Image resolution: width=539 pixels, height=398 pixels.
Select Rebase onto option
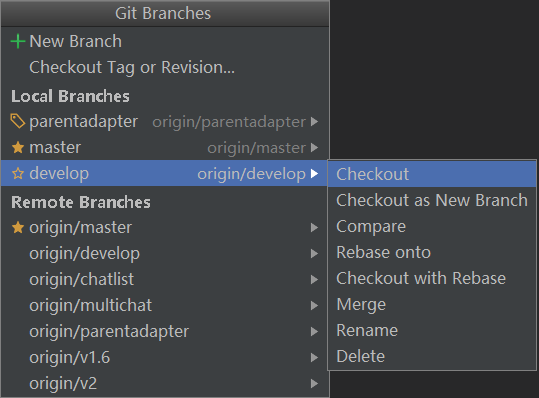click(x=432, y=252)
